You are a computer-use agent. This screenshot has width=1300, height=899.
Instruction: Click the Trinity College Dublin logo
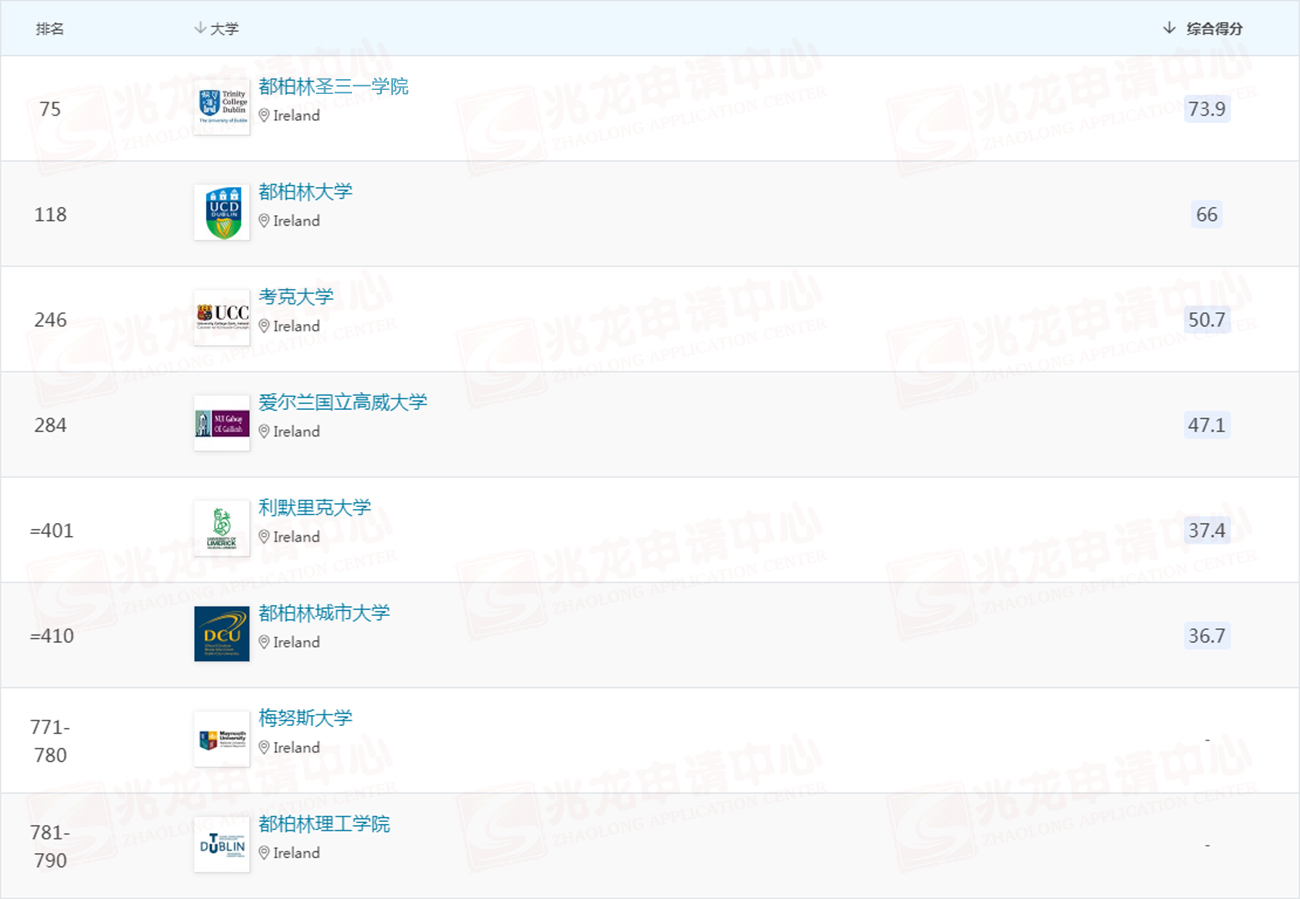(x=221, y=107)
